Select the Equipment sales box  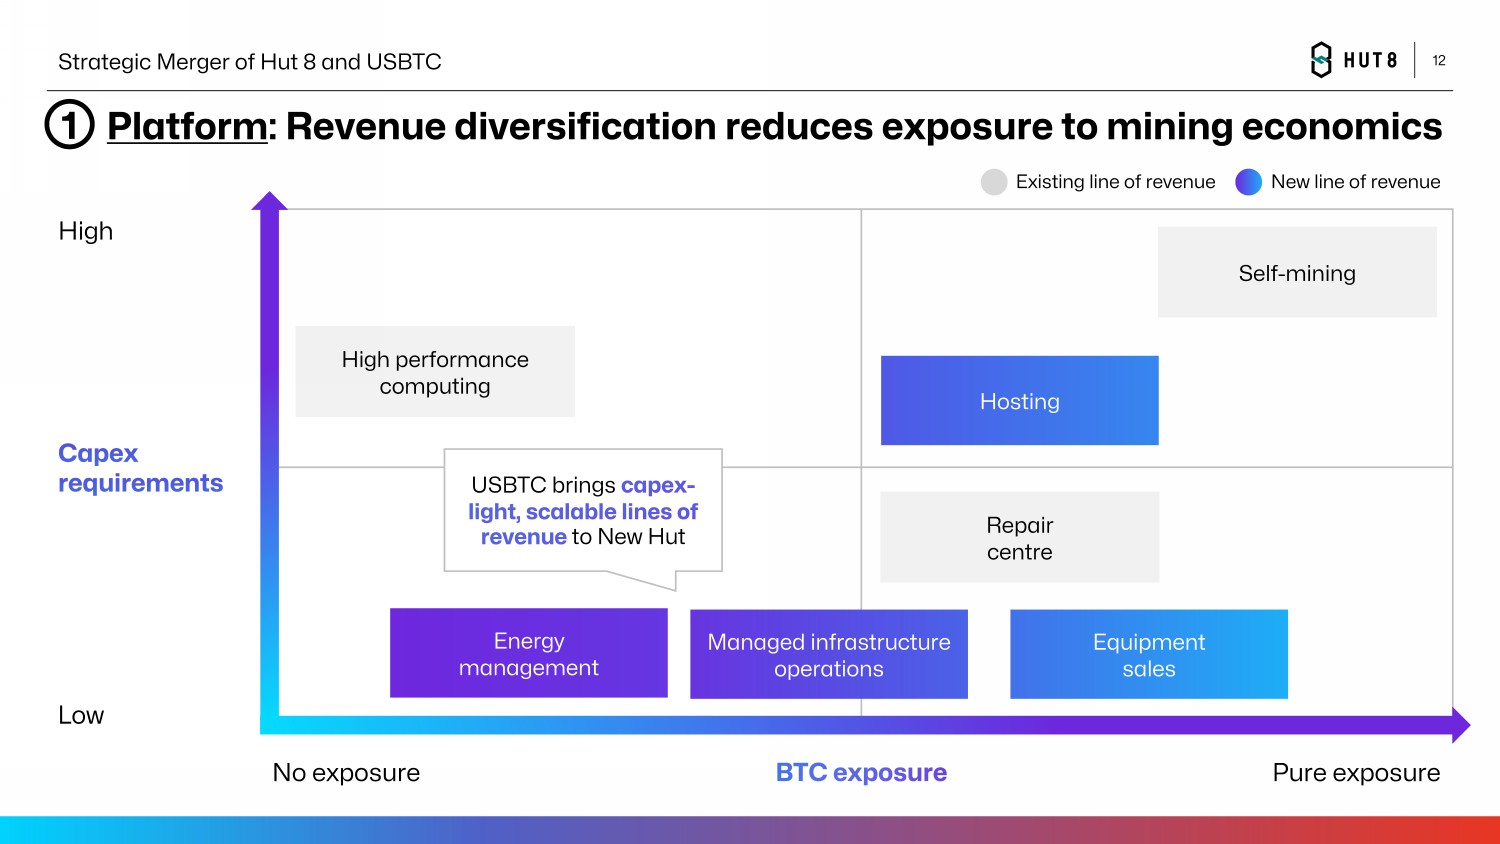(1149, 654)
